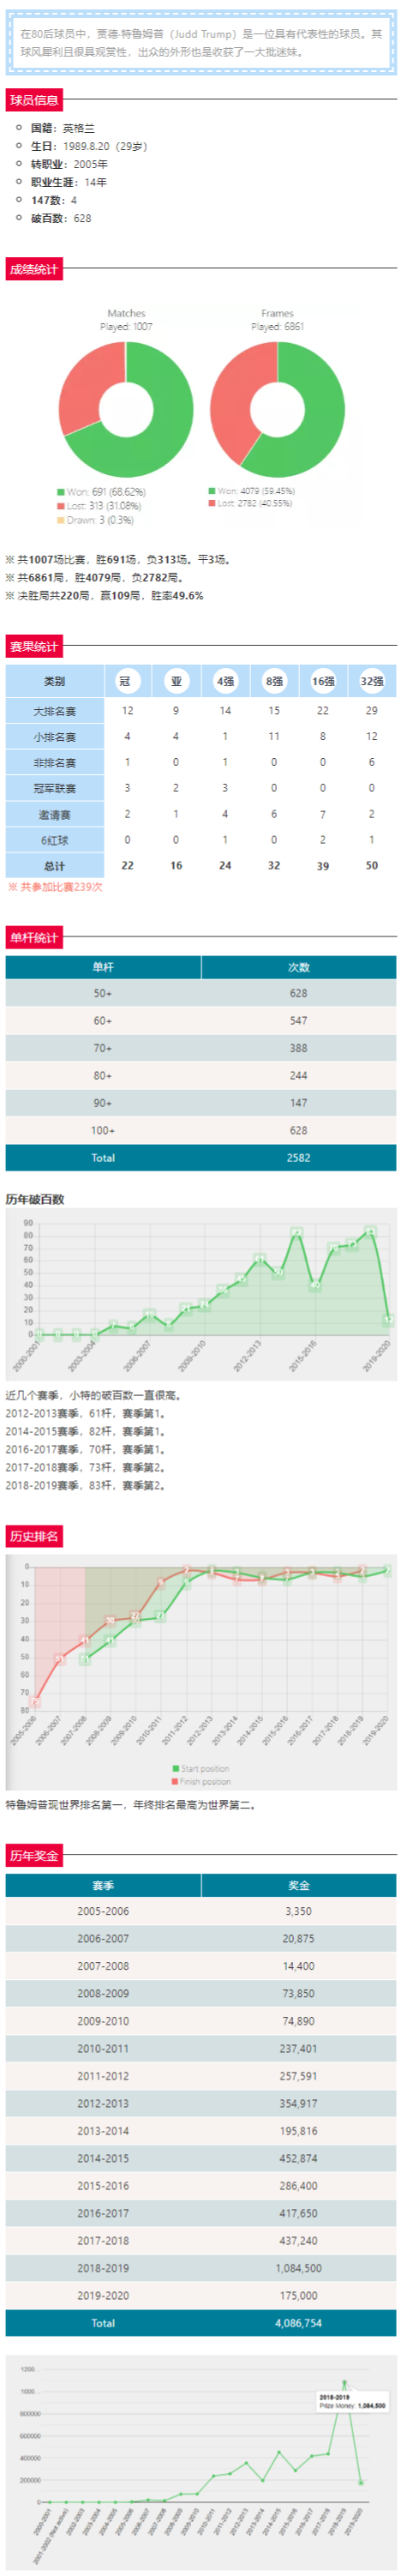
Task: Click the 8强 column header badge
Action: [274, 681]
